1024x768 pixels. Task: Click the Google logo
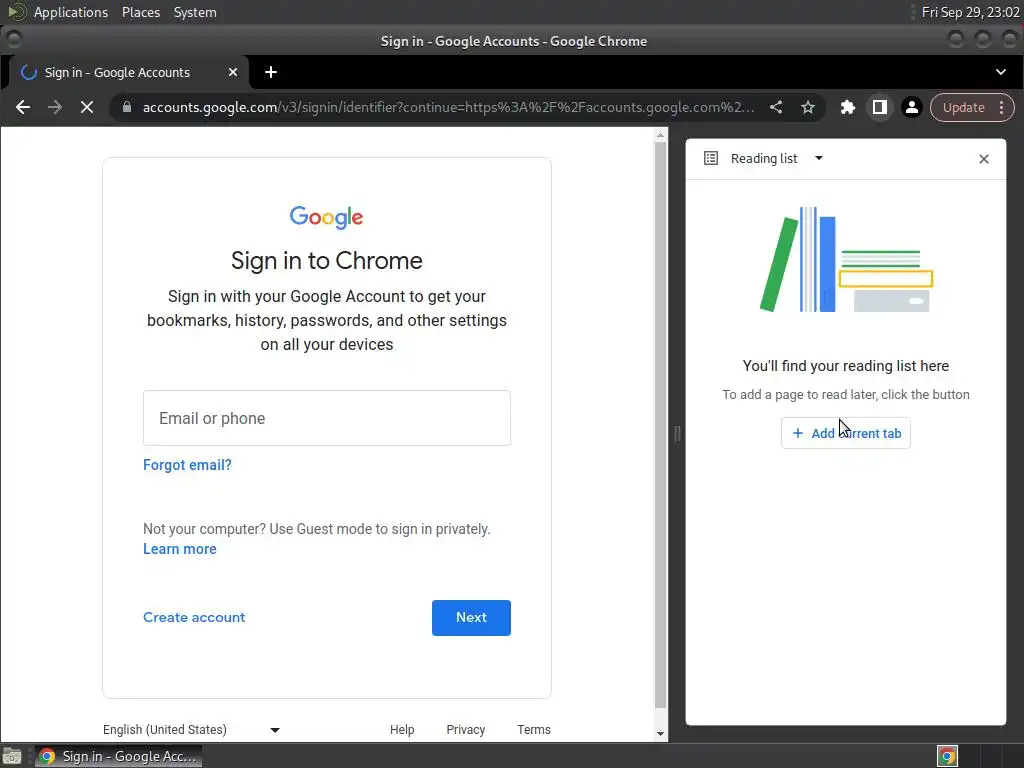[x=327, y=217]
